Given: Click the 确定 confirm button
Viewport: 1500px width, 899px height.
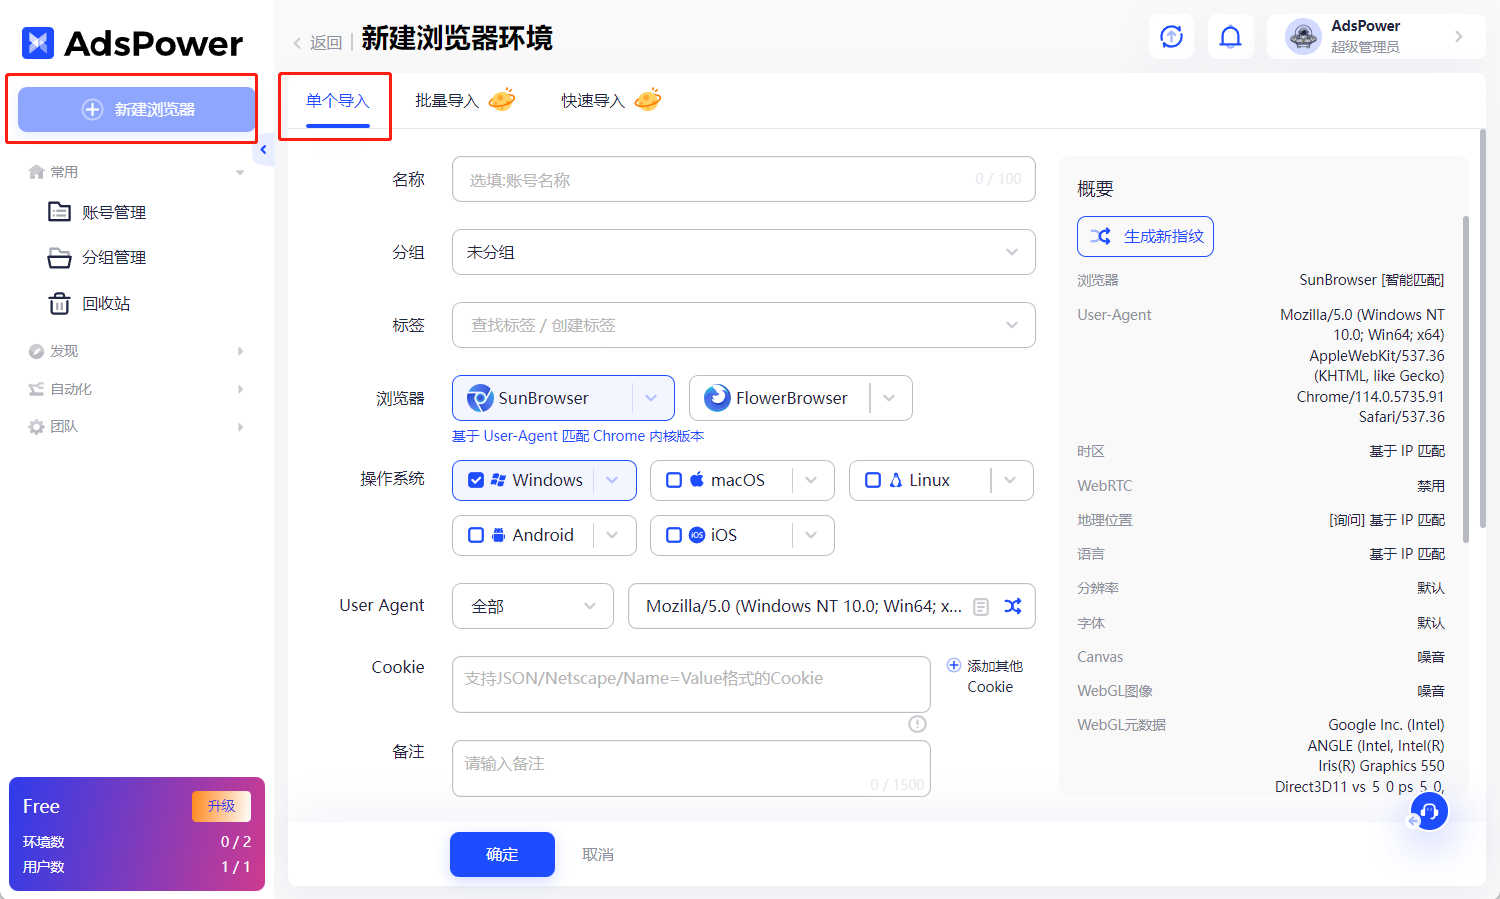Looking at the screenshot, I should click(x=502, y=854).
